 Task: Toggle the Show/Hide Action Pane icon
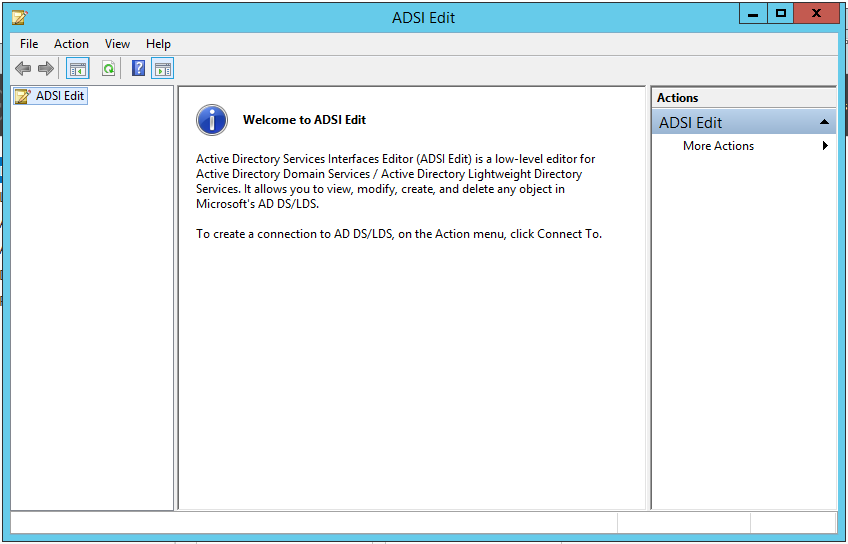162,69
